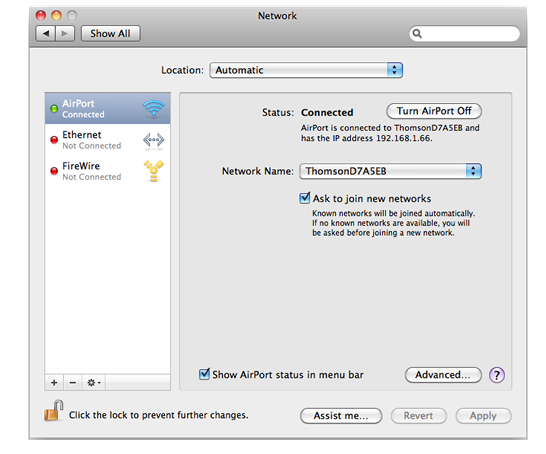The height and width of the screenshot is (454, 546).
Task: Remove selected service with minus button
Action: [73, 383]
